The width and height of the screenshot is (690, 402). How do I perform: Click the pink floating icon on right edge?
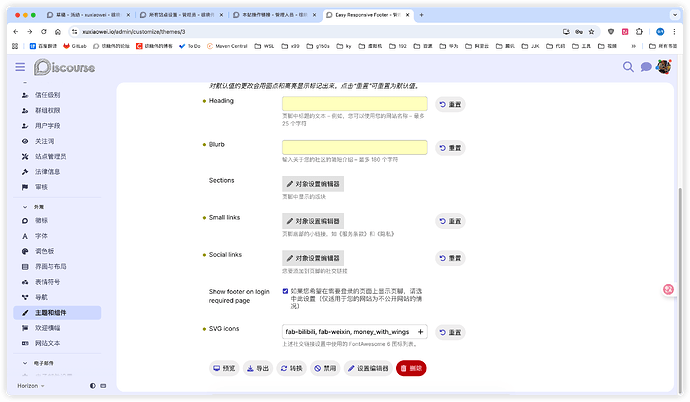[670, 290]
